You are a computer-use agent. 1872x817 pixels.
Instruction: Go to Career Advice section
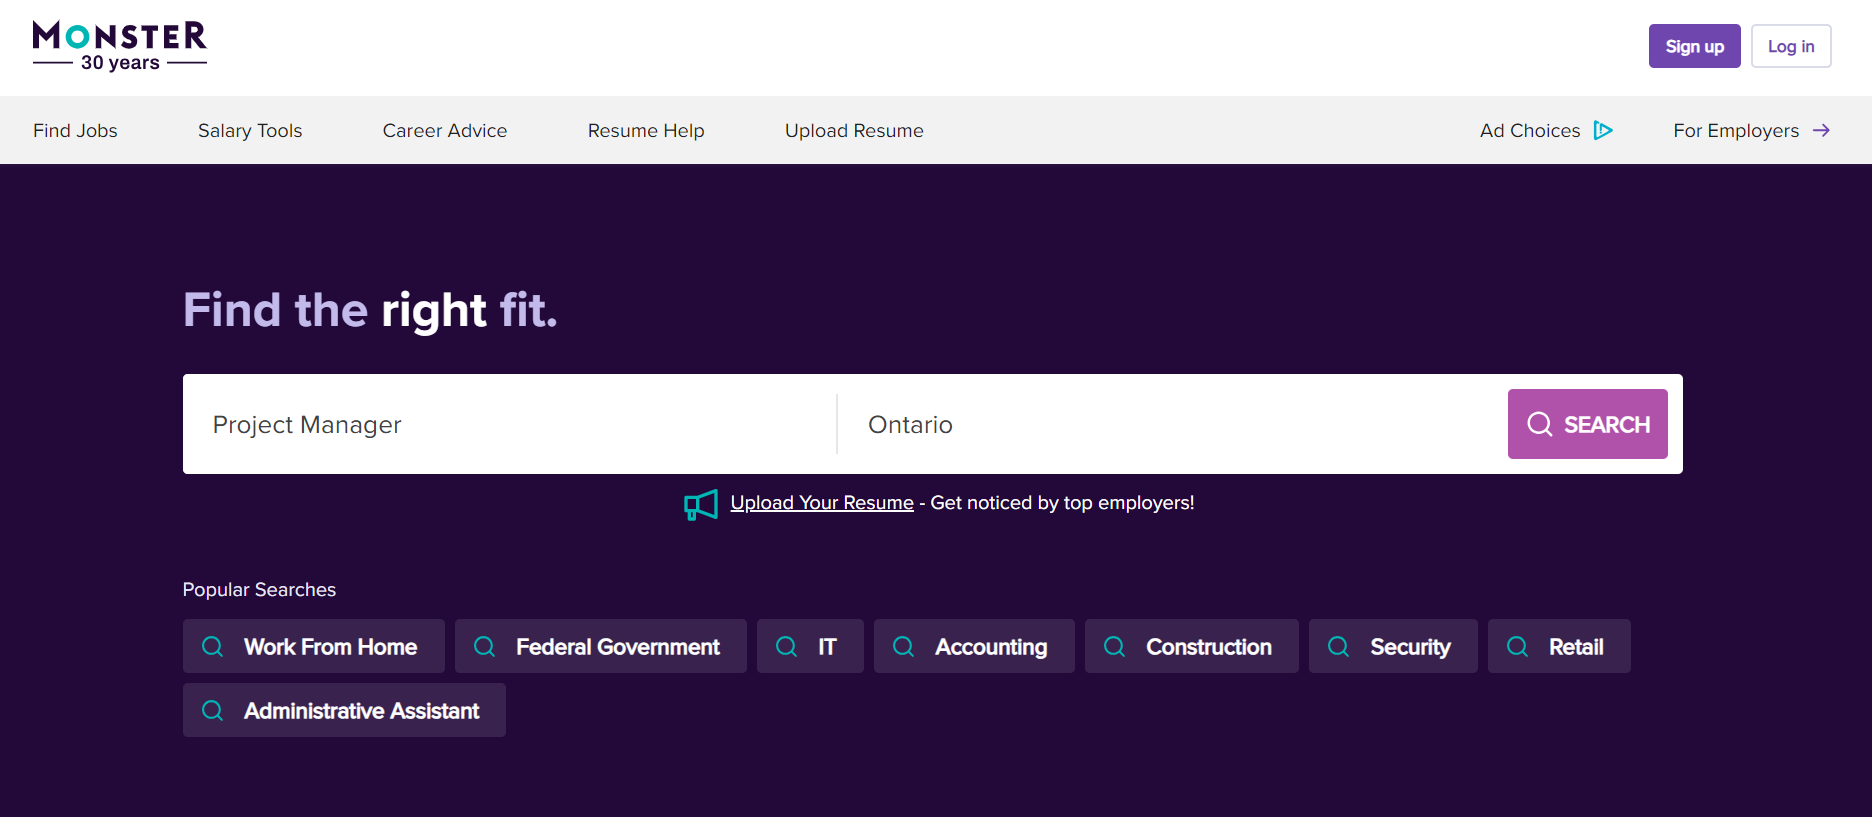click(445, 130)
